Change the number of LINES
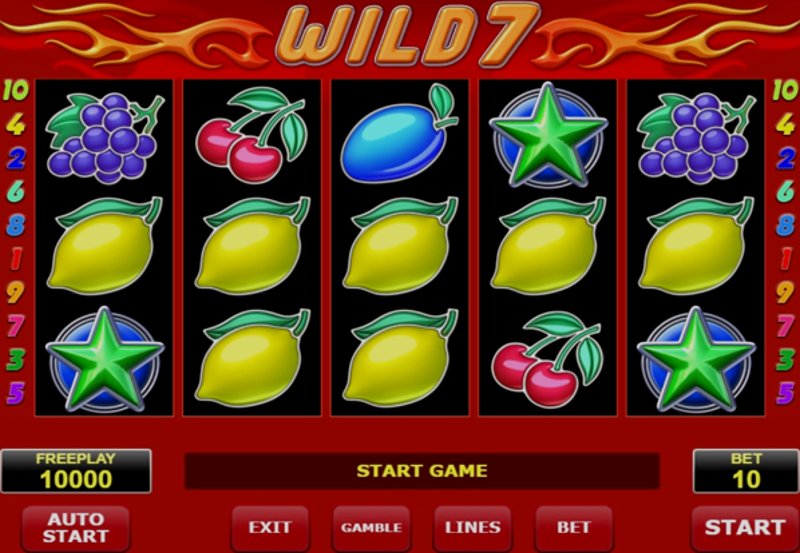This screenshot has width=800, height=553. point(472,527)
